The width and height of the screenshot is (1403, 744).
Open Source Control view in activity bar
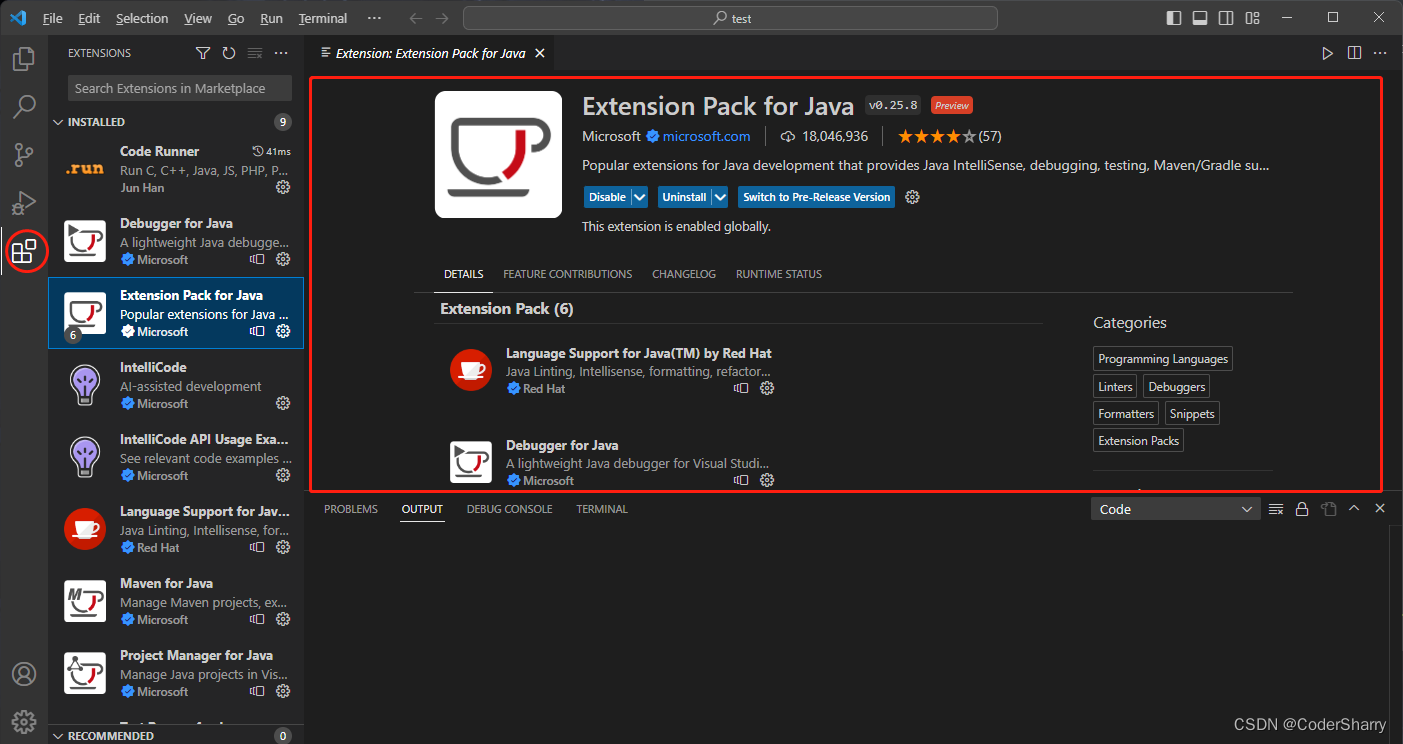(24, 155)
